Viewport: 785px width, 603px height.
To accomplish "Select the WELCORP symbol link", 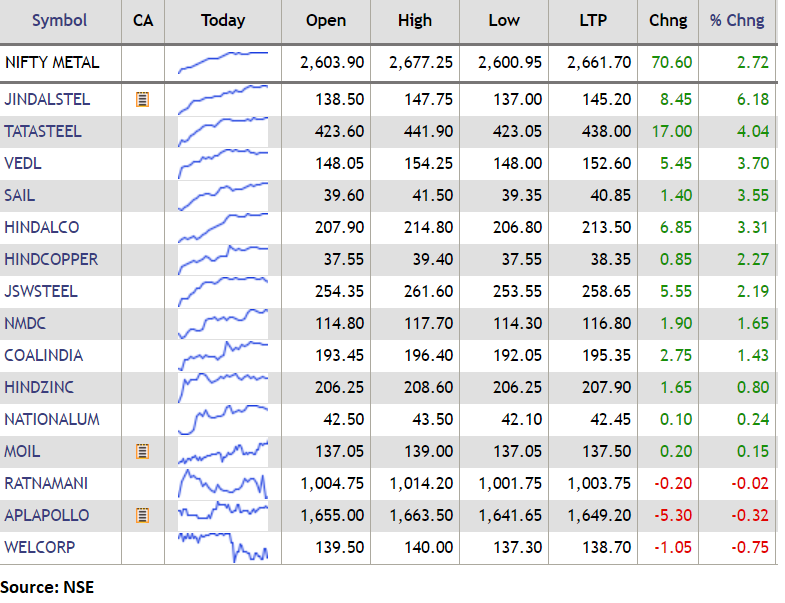I will [40, 547].
